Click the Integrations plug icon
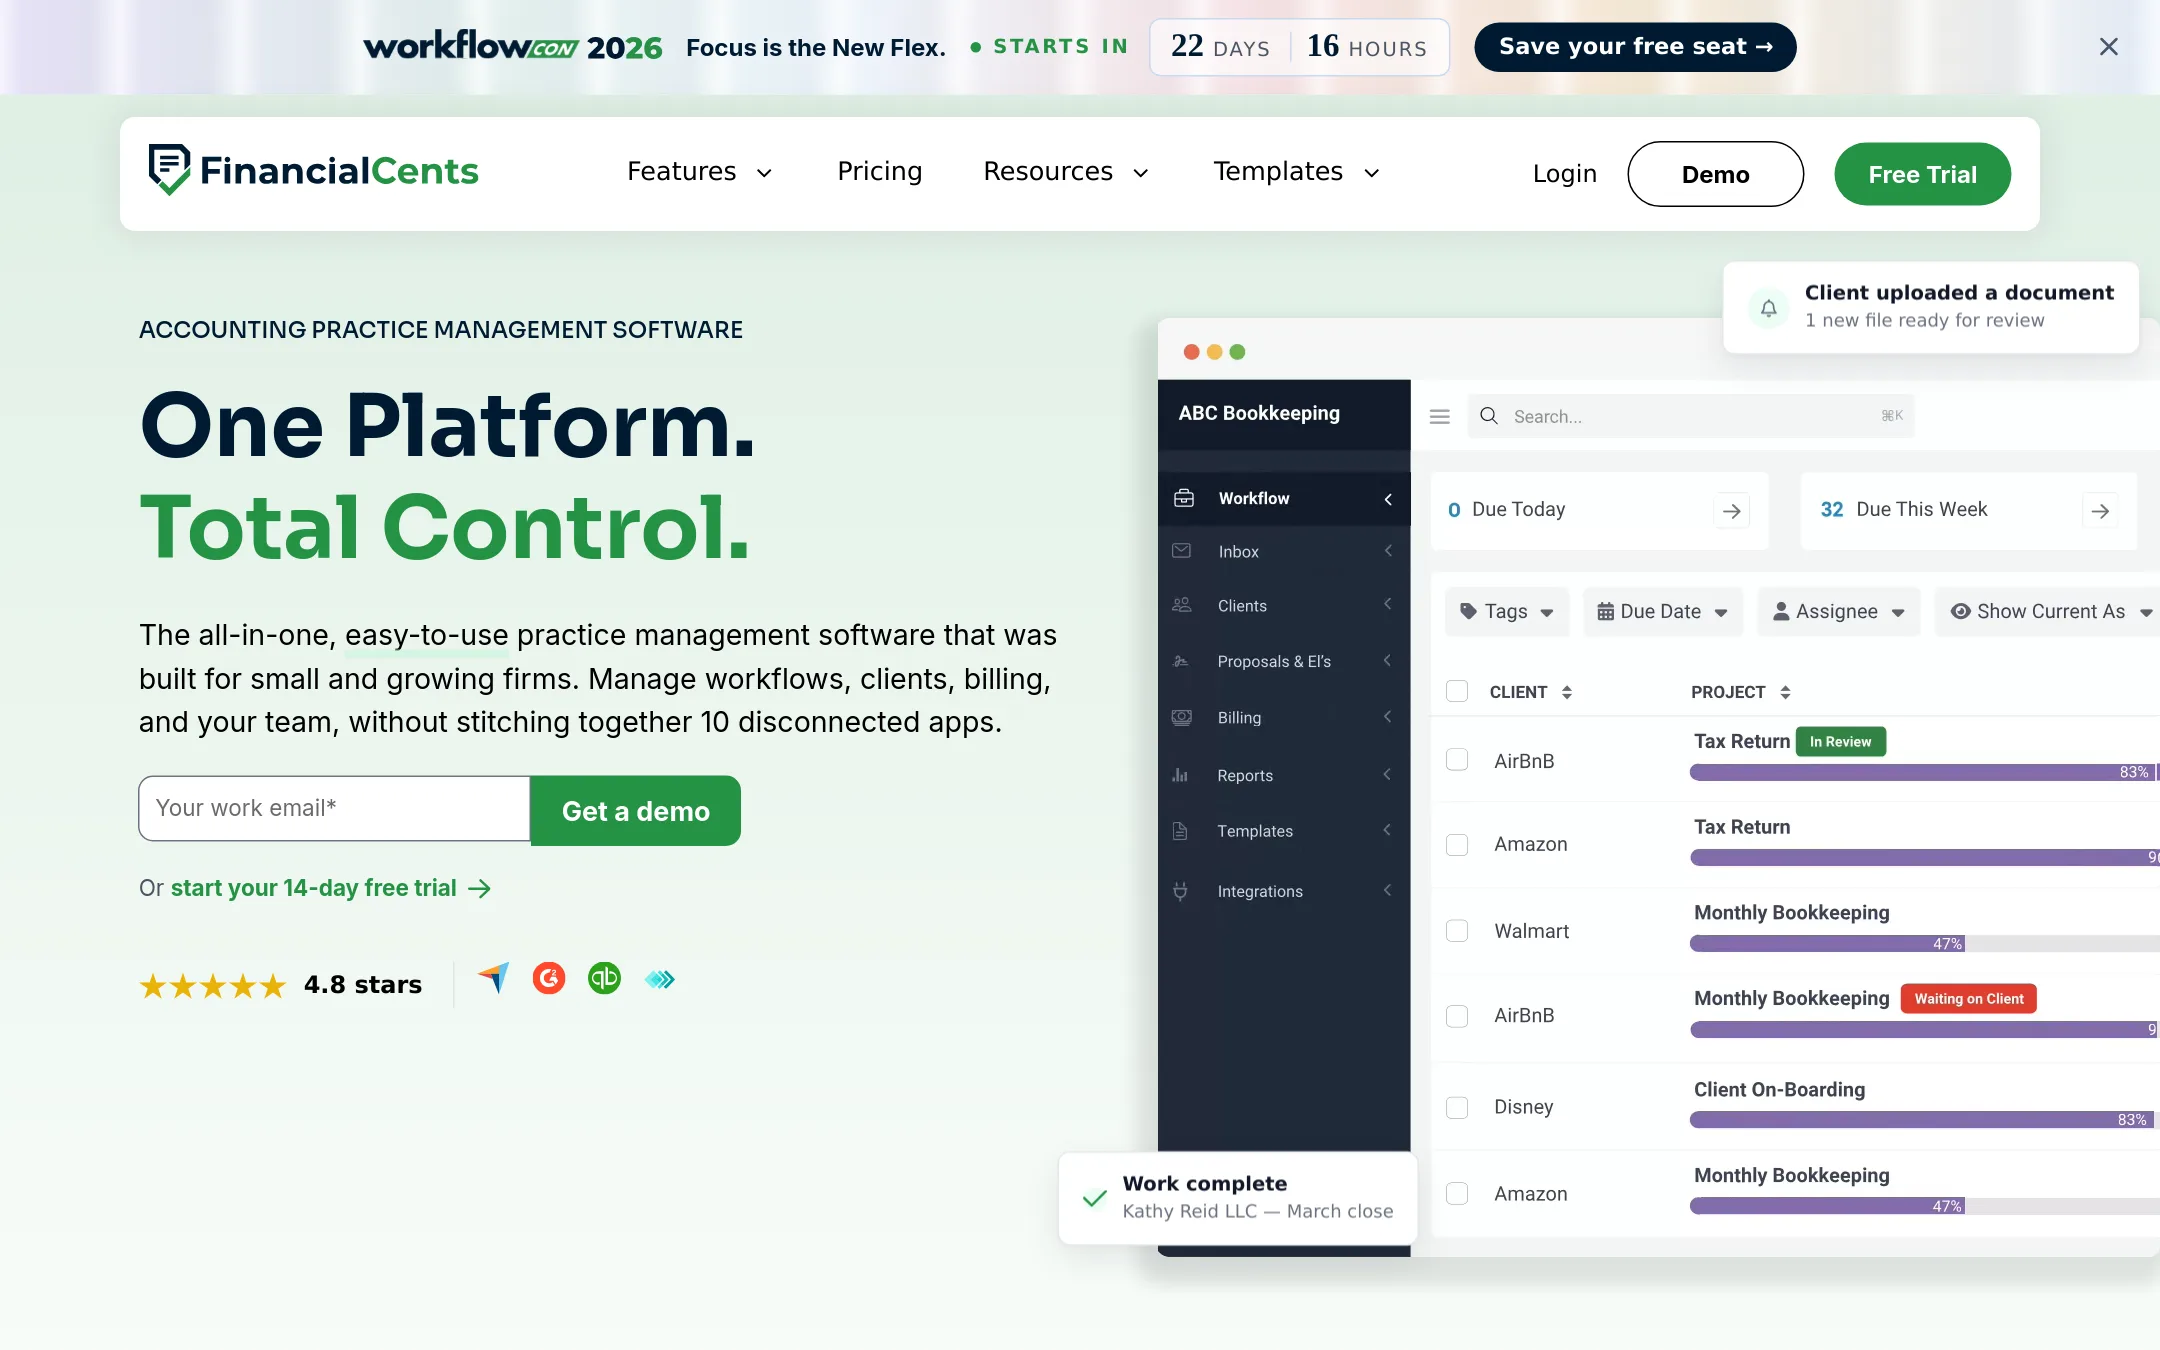Viewport: 2160px width, 1350px height. (x=1180, y=891)
